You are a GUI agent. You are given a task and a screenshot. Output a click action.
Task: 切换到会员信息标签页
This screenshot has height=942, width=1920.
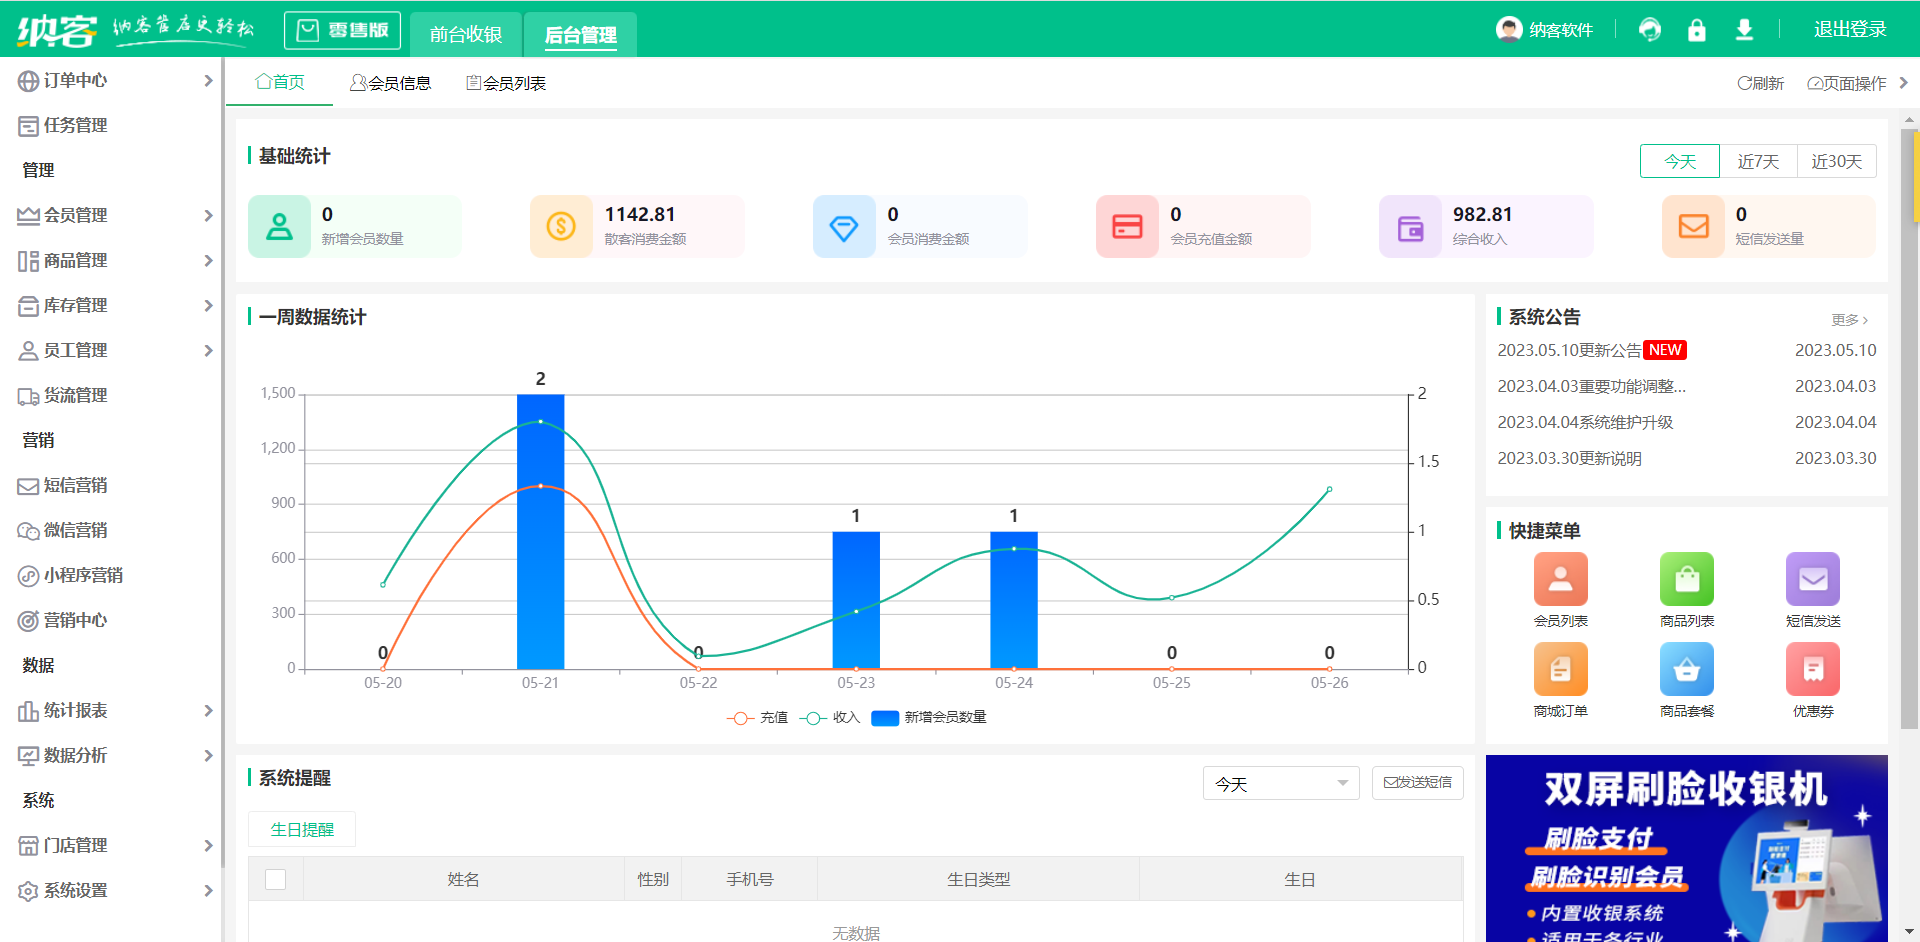pos(391,83)
